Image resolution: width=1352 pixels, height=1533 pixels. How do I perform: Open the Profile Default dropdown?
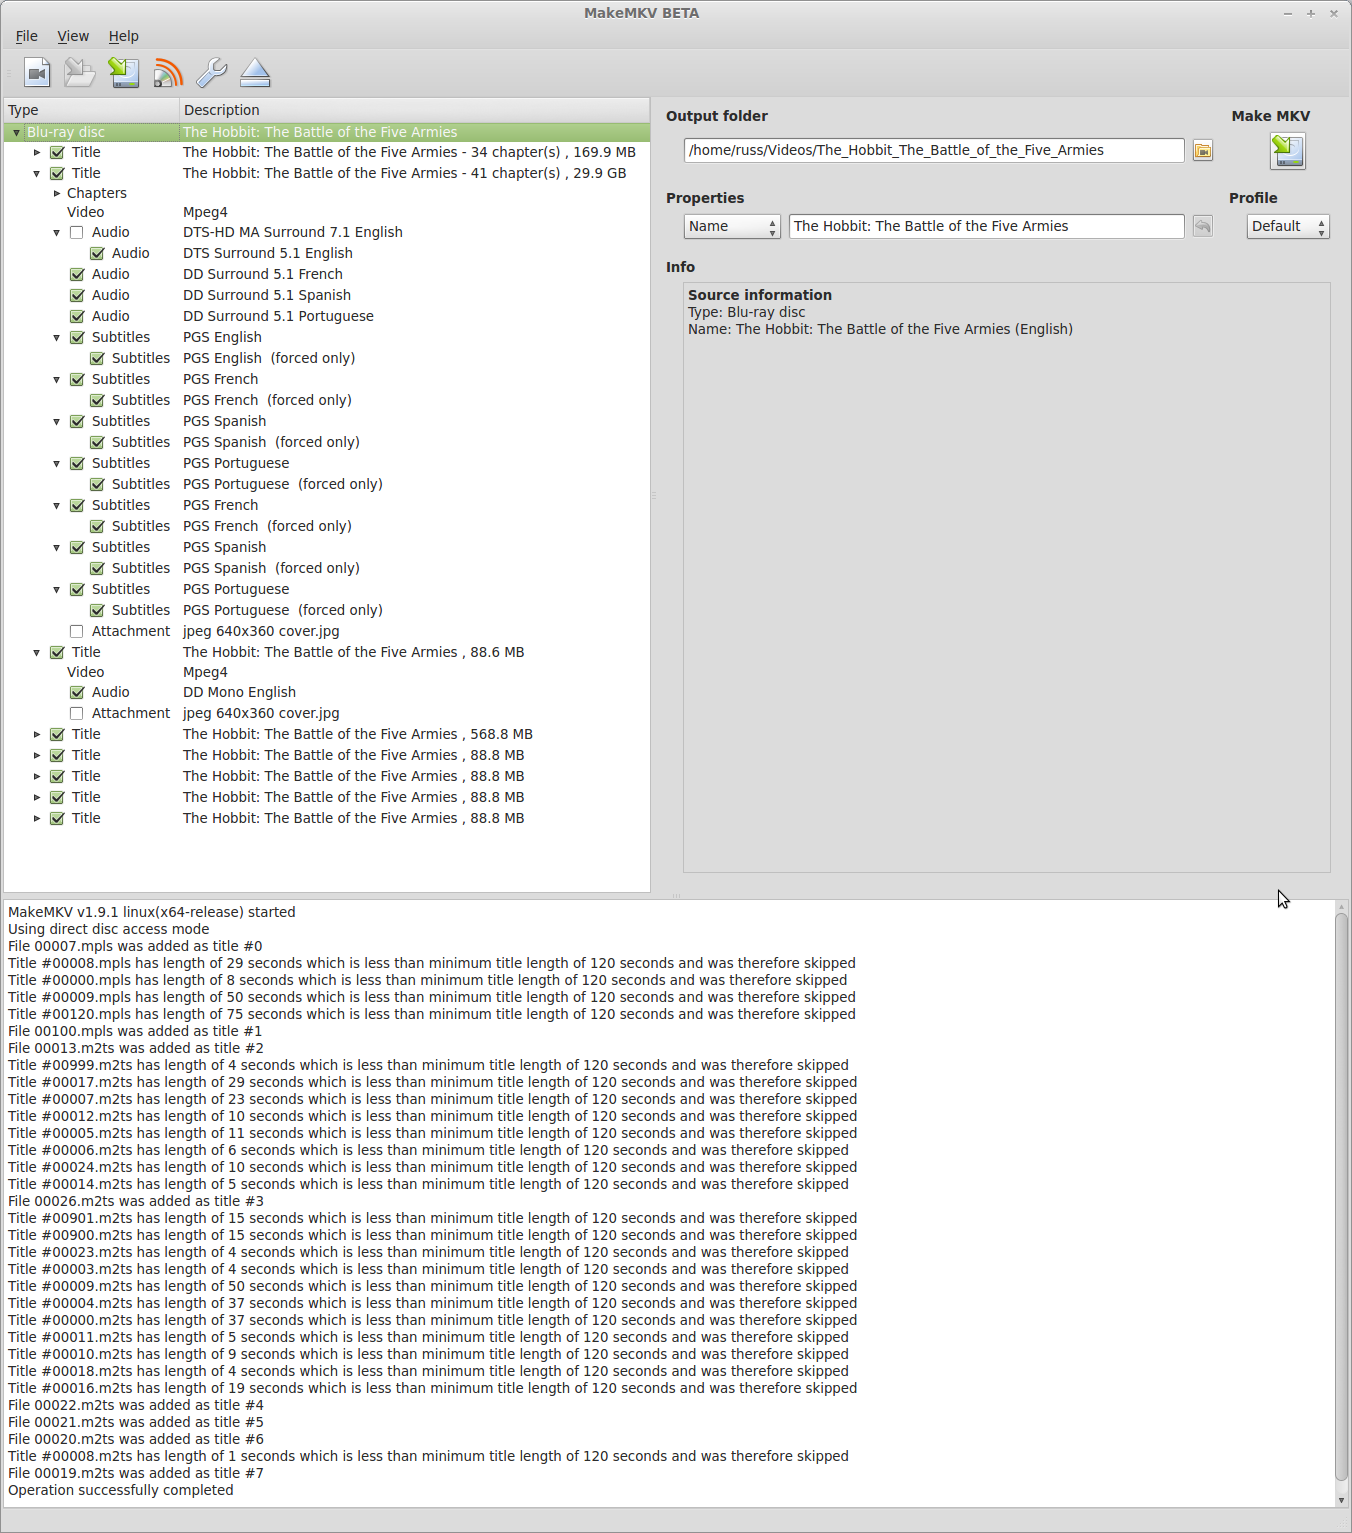click(1288, 227)
